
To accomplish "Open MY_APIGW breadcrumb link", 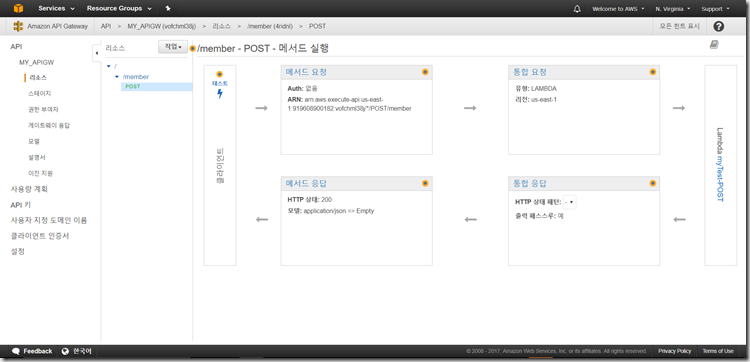I will click(x=162, y=26).
